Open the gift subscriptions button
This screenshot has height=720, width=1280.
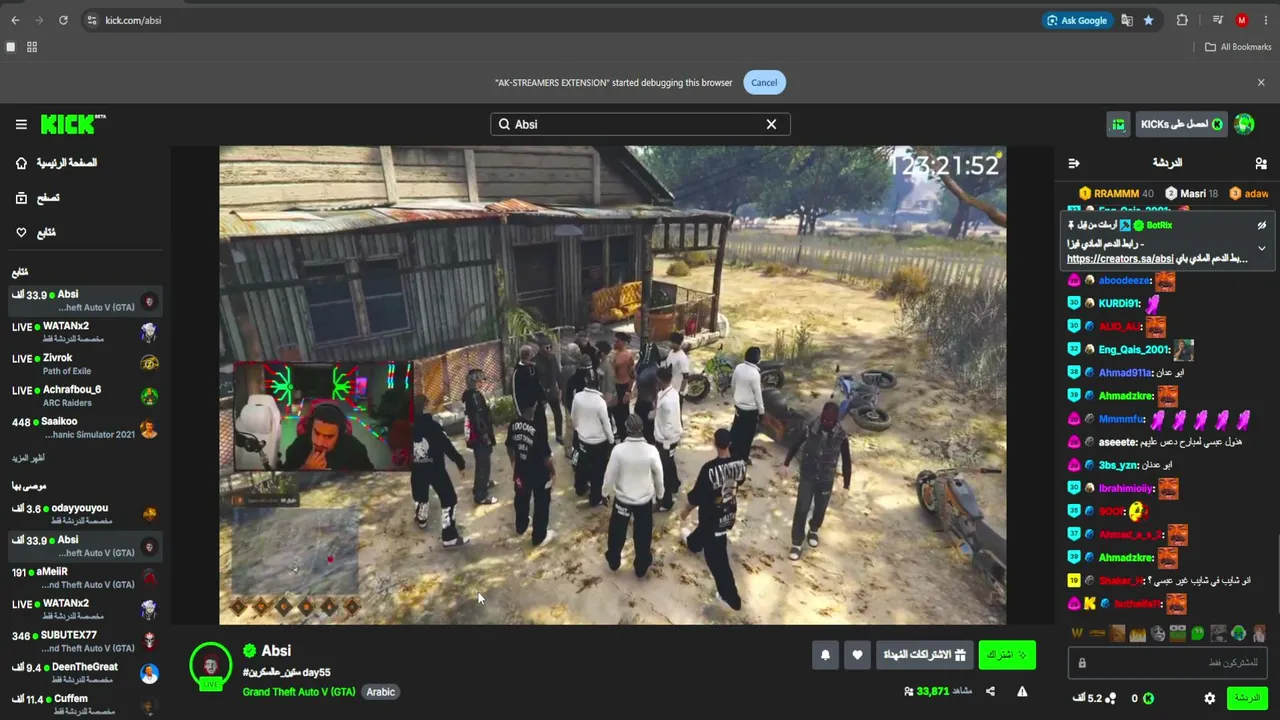[924, 655]
